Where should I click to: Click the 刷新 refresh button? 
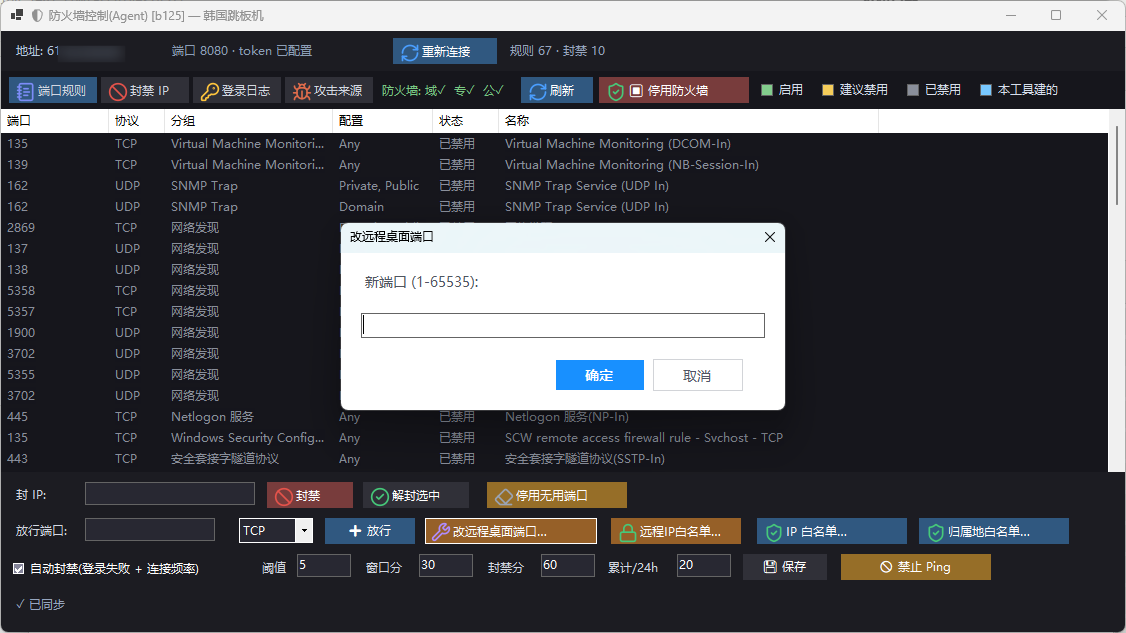[557, 91]
